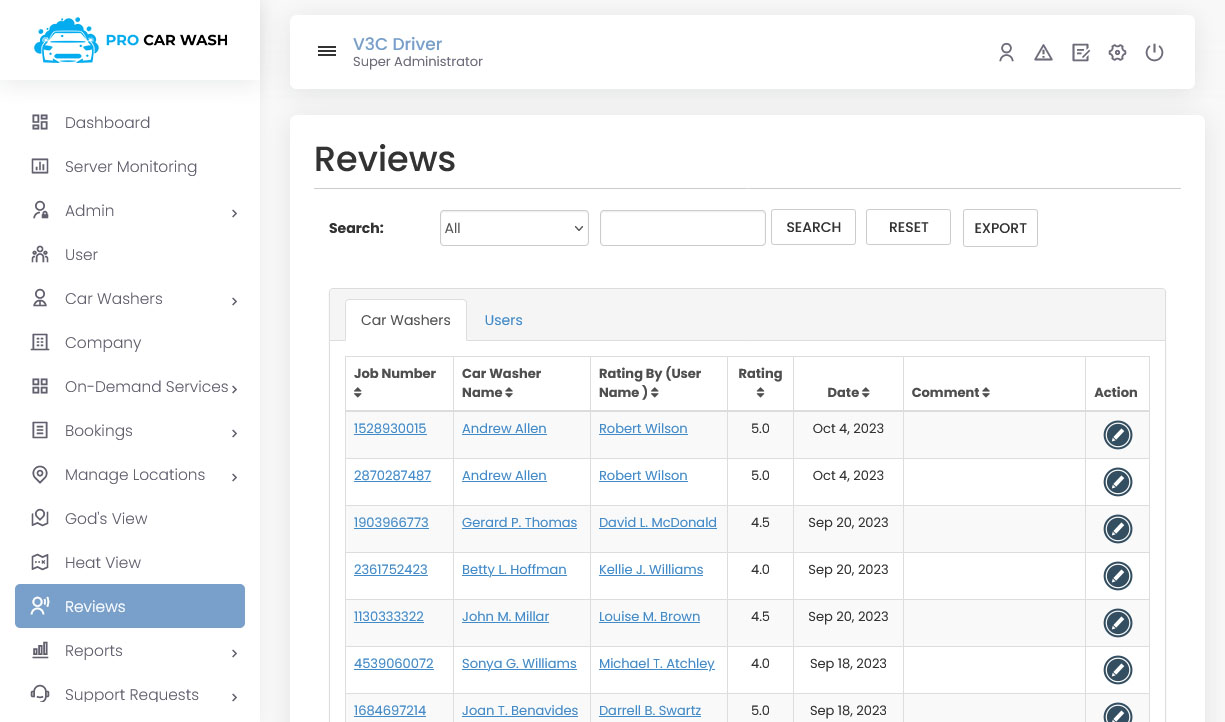The height and width of the screenshot is (722, 1225).
Task: Open the settings gear icon in header
Action: [1117, 53]
